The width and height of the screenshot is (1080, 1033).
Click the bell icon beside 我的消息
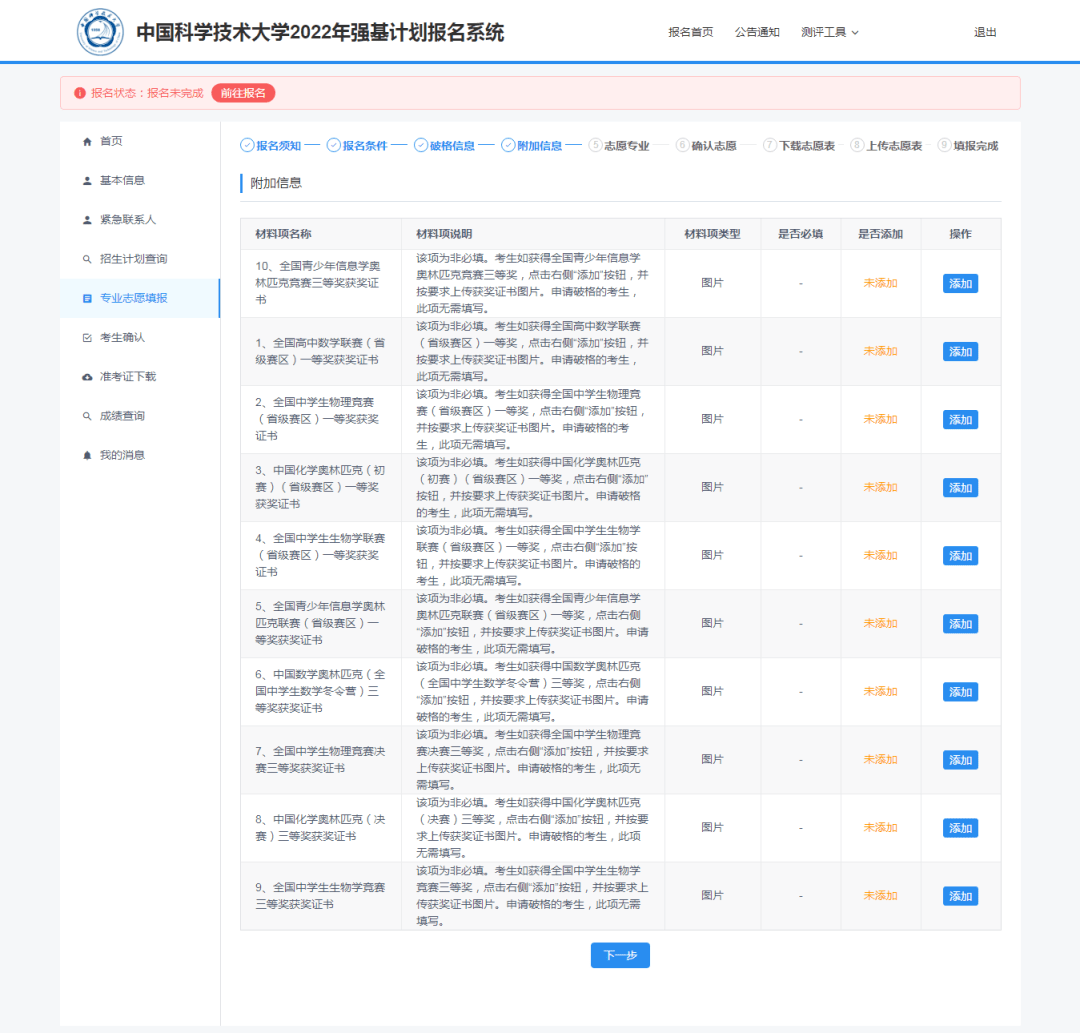tap(87, 455)
